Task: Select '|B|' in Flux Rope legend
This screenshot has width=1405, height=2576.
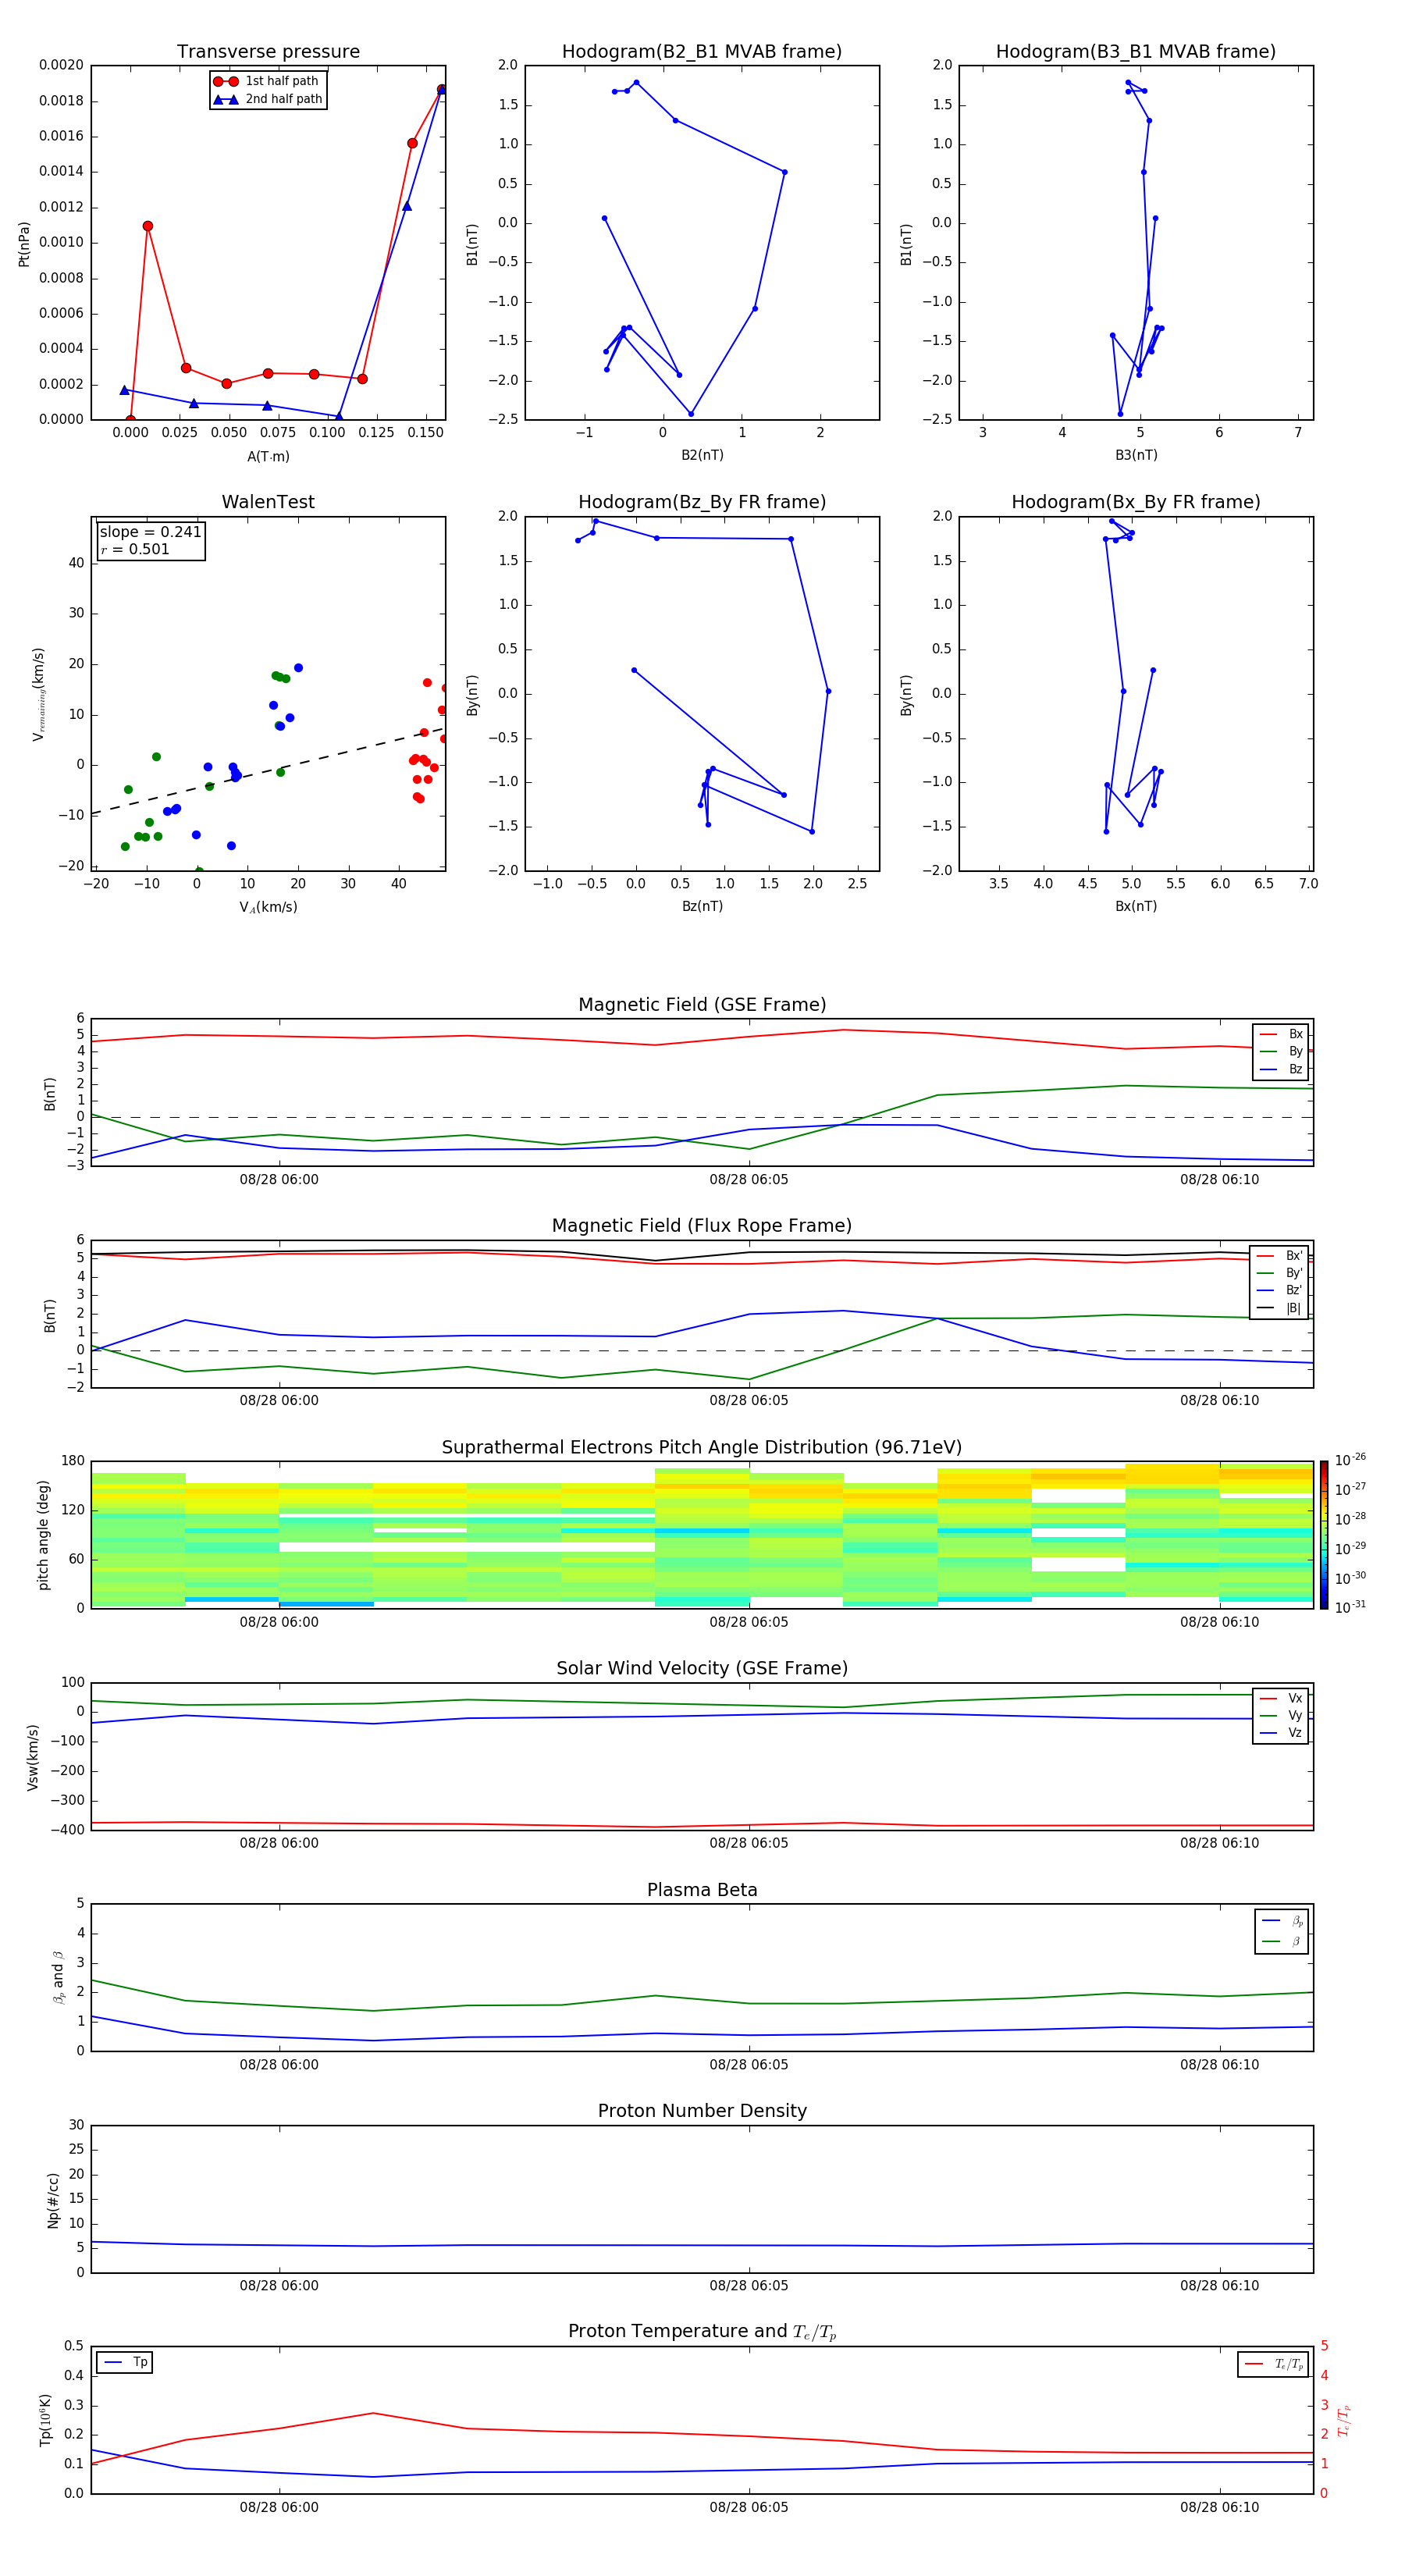Action: pos(1281,1308)
